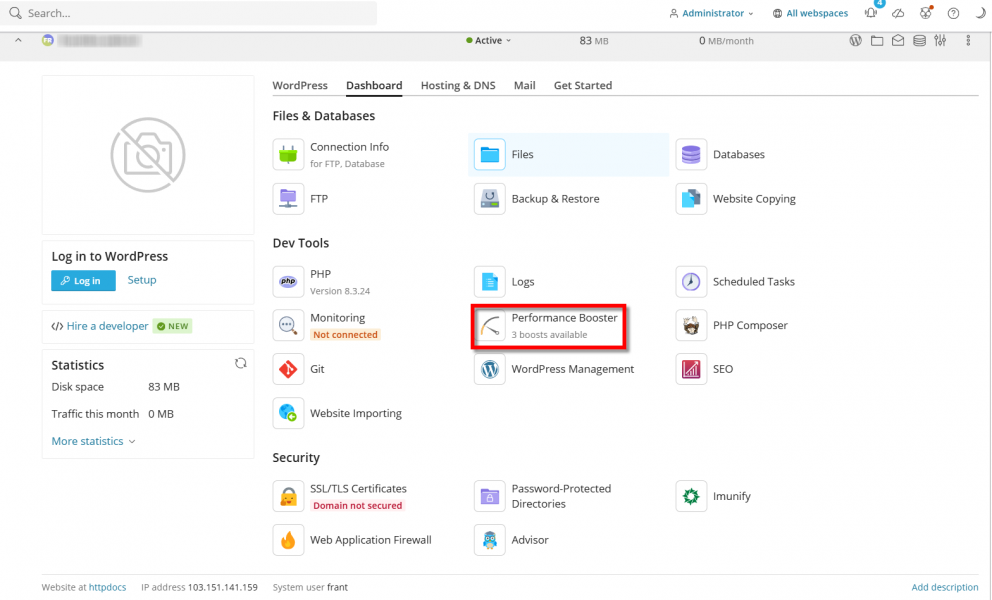Click the domain favicon in the row

coord(47,41)
